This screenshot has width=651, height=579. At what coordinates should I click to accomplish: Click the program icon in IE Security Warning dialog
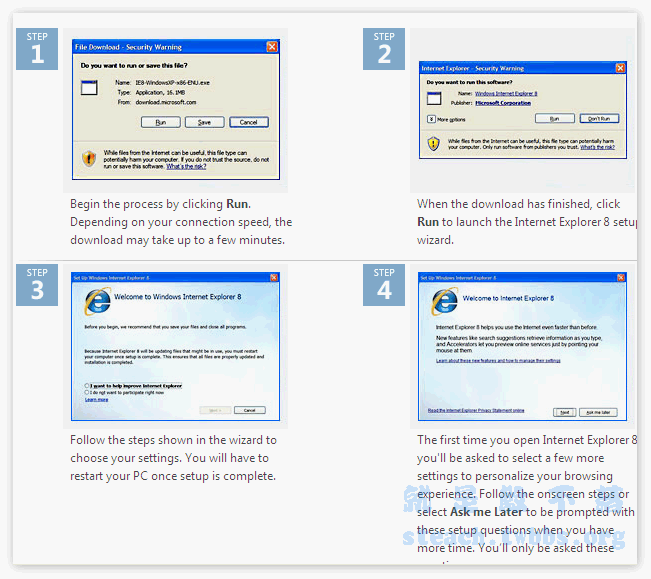click(x=434, y=98)
